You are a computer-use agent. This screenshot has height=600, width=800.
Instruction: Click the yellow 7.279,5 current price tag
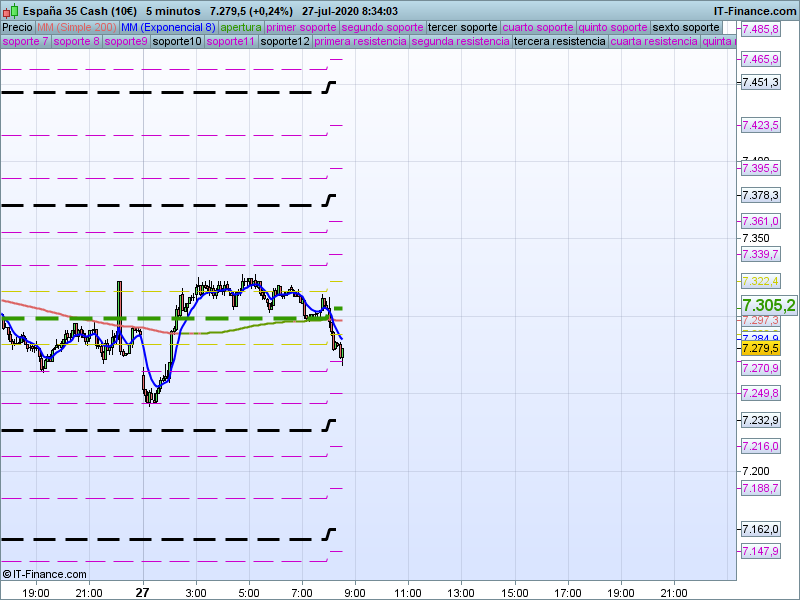pos(760,348)
